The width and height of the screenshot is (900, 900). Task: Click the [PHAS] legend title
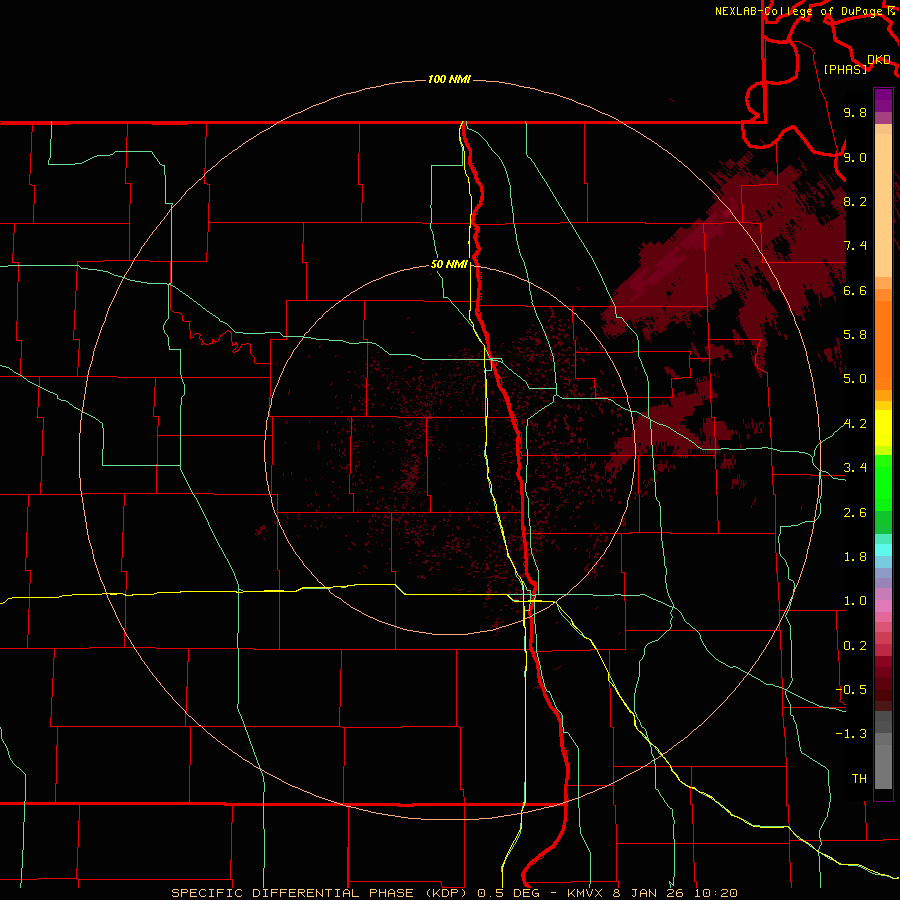pyautogui.click(x=845, y=69)
